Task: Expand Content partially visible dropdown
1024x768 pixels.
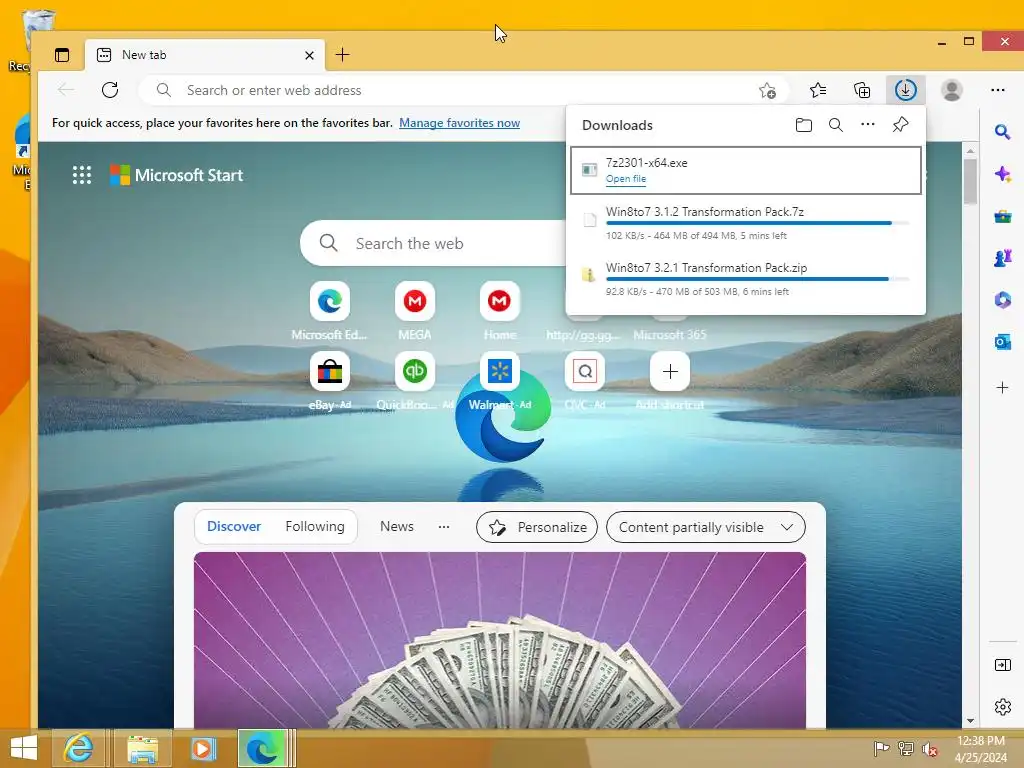Action: (x=705, y=527)
